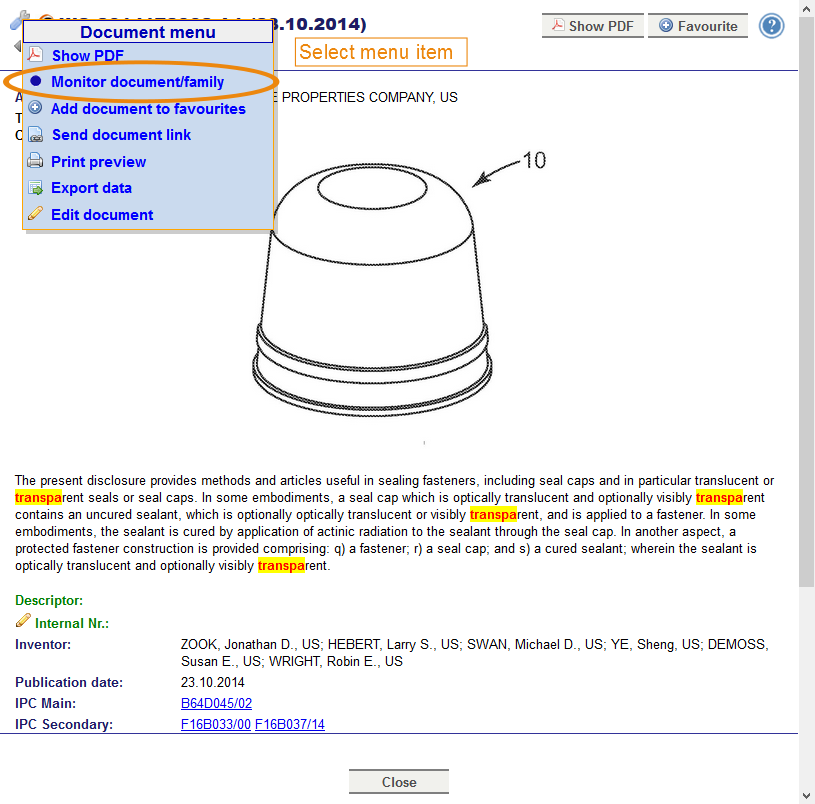
Task: Select Show PDF in the Document menu
Action: pyautogui.click(x=87, y=56)
